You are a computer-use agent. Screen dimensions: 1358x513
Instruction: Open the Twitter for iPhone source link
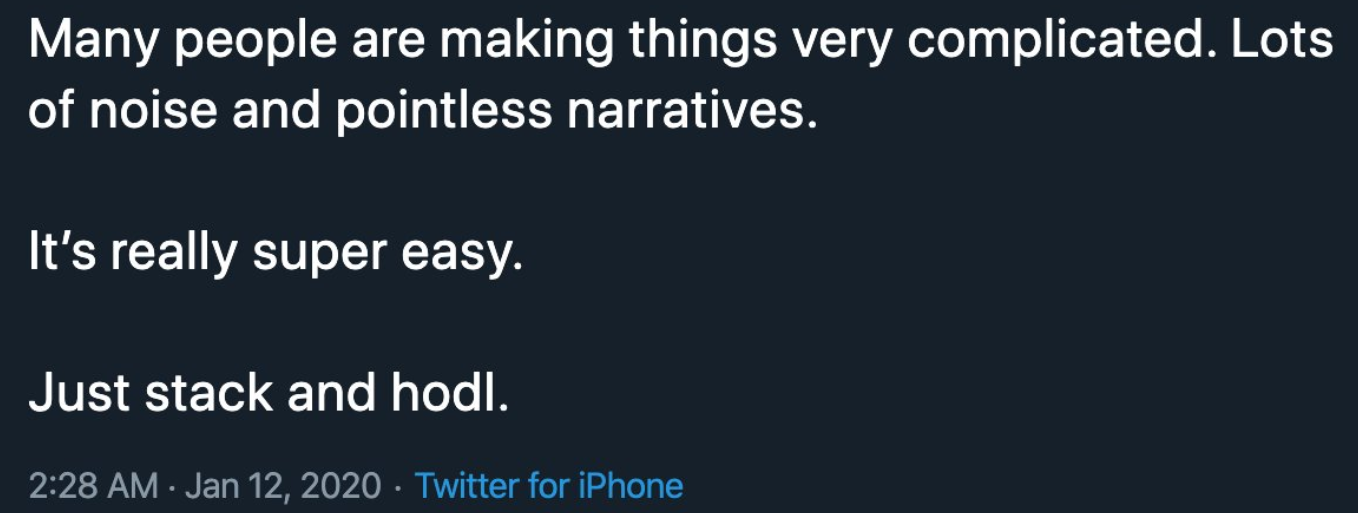coord(549,486)
